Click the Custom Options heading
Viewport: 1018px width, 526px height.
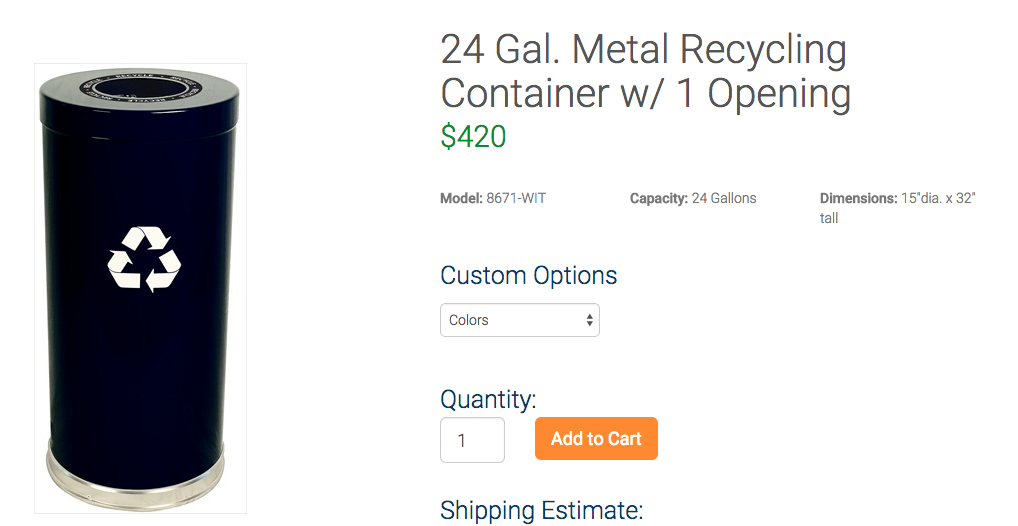(528, 276)
